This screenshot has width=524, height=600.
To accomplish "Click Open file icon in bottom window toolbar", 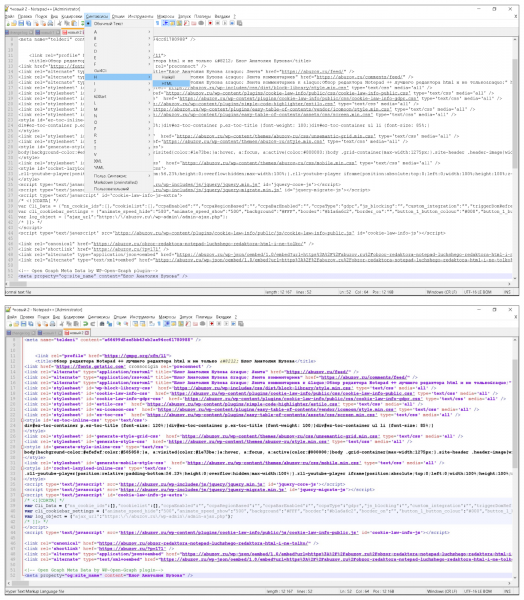I will (16, 324).
